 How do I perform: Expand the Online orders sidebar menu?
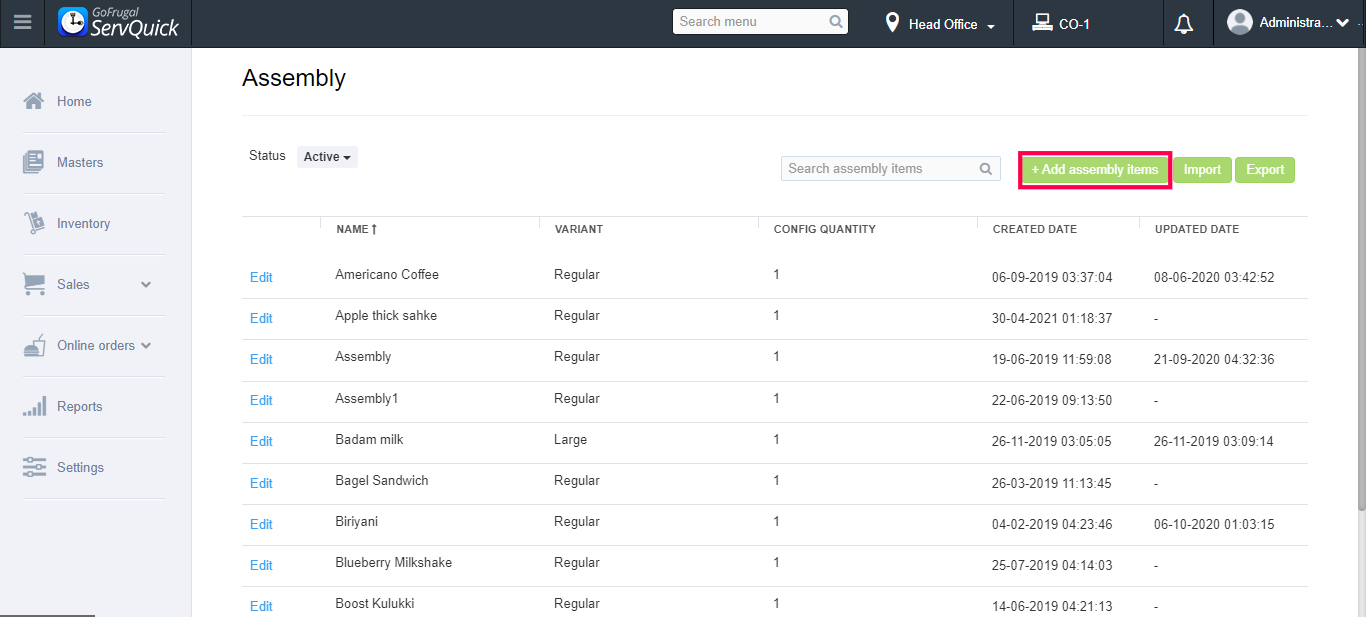146,346
